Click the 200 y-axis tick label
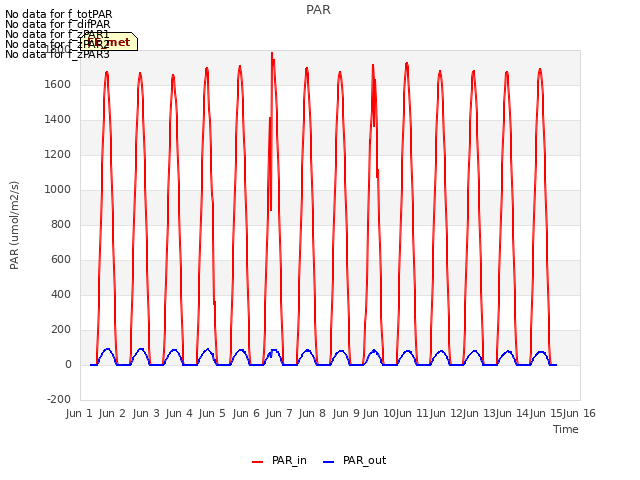The height and width of the screenshot is (480, 640). [61, 329]
